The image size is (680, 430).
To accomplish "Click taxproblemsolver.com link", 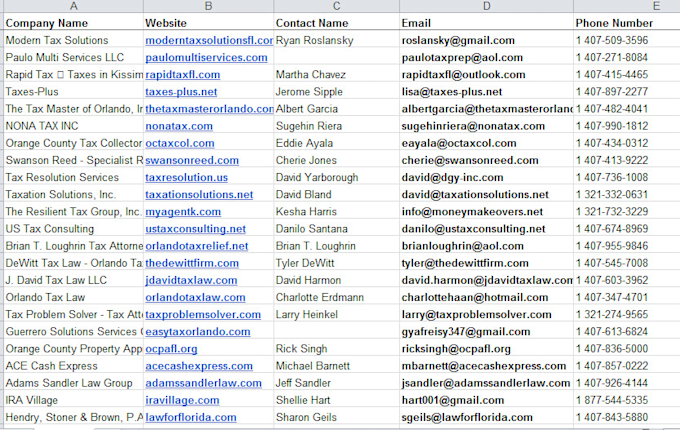I will 203,315.
